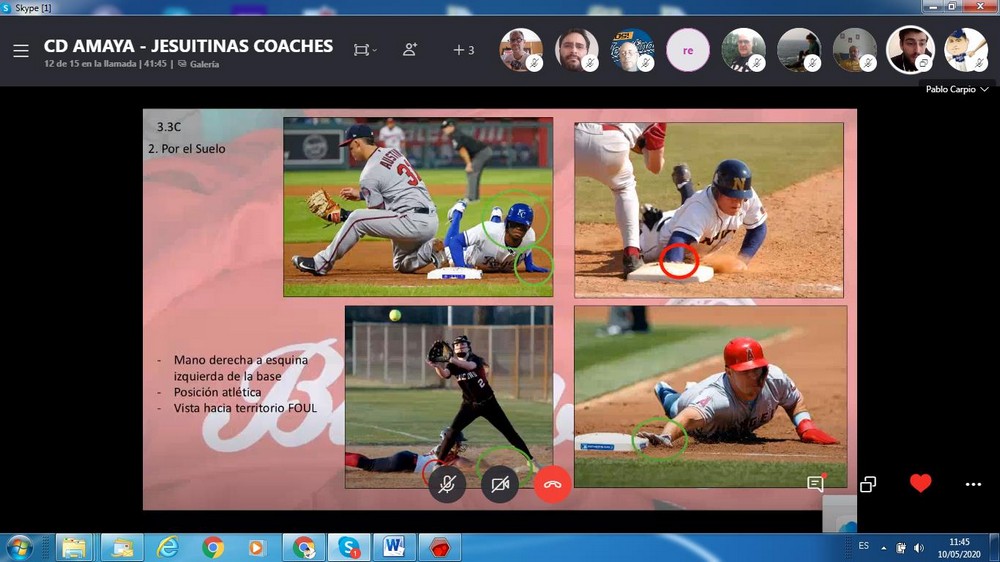Click the Galería view label

pos(204,64)
